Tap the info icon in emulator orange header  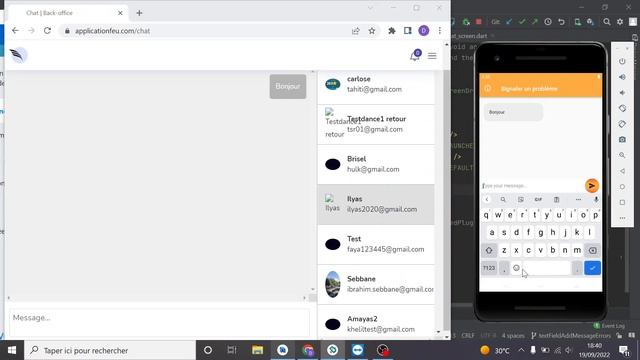tap(487, 89)
